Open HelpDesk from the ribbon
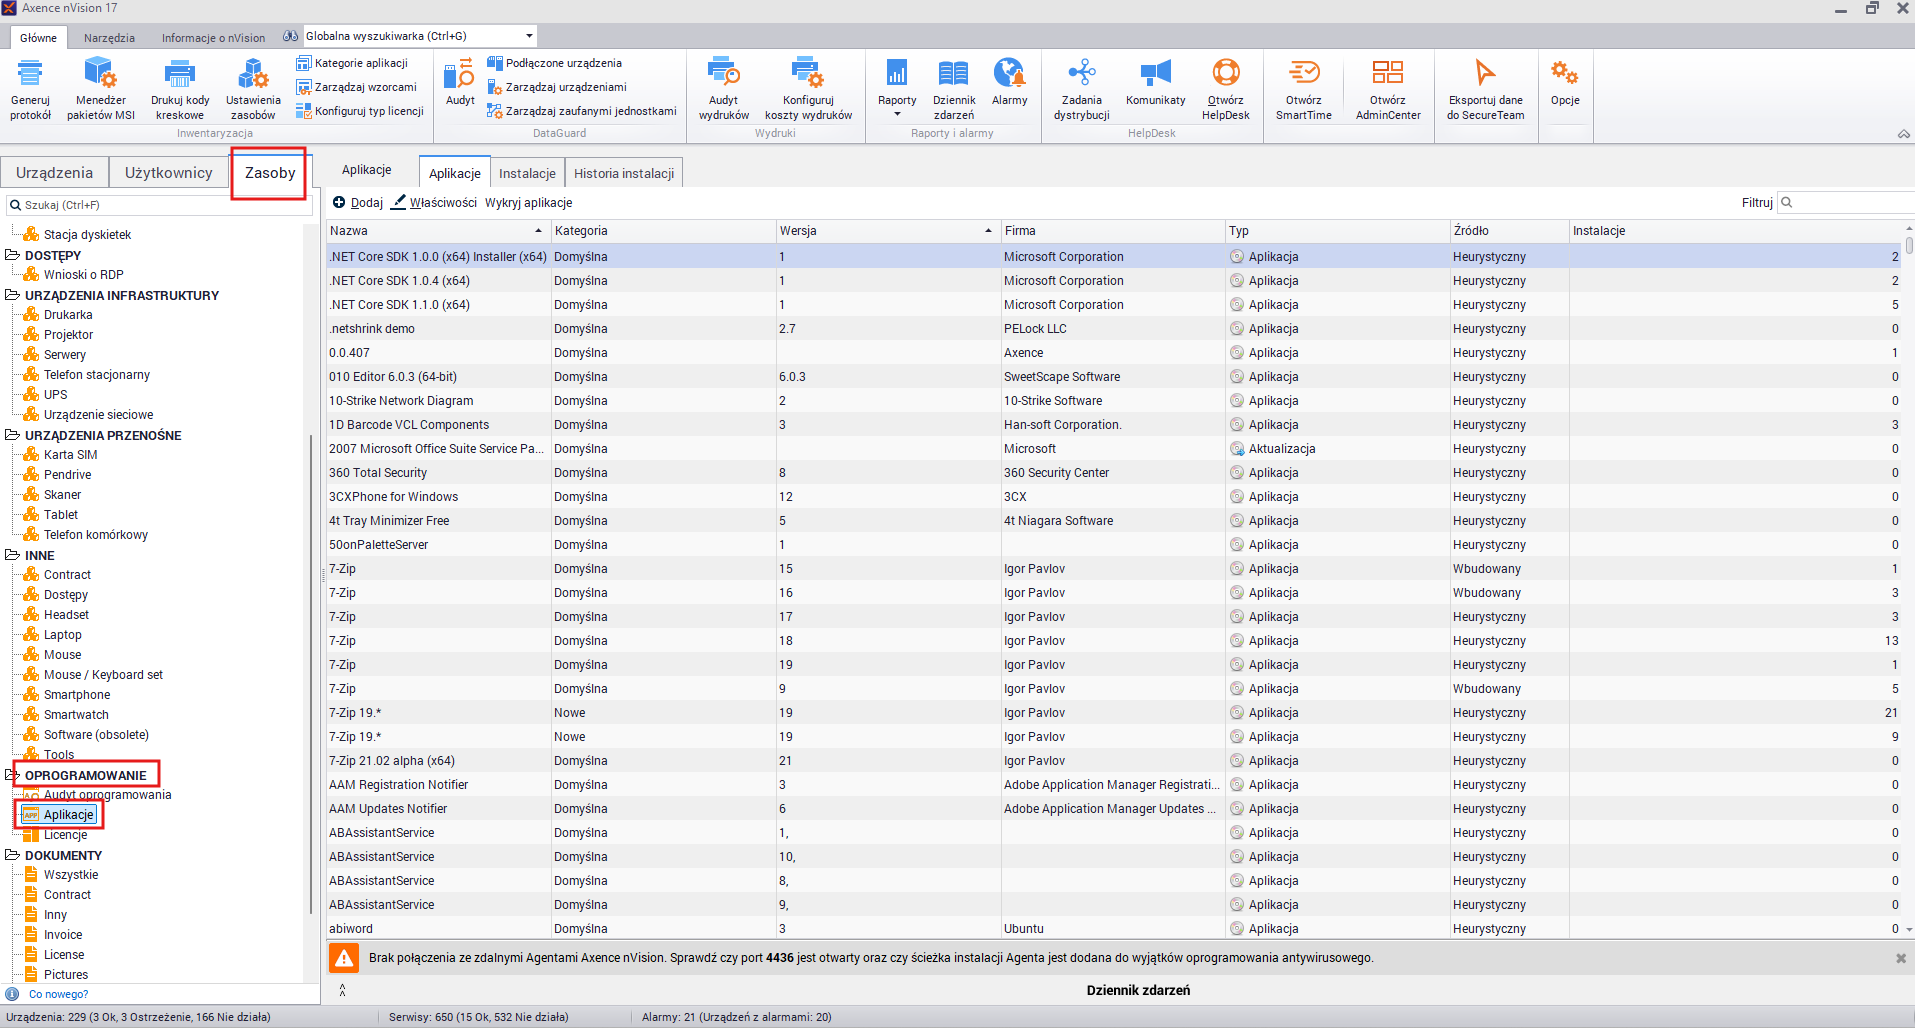 pyautogui.click(x=1225, y=75)
